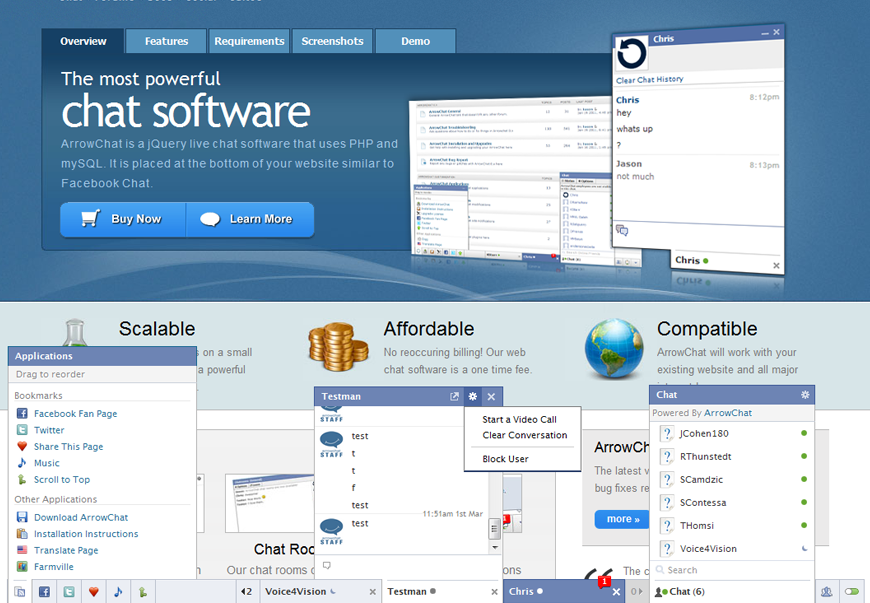Open the Demo tab
This screenshot has height=603, width=870.
coord(416,41)
